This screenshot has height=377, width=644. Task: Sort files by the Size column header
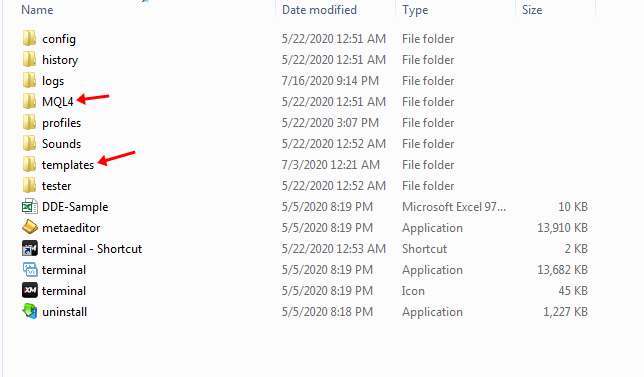point(532,9)
